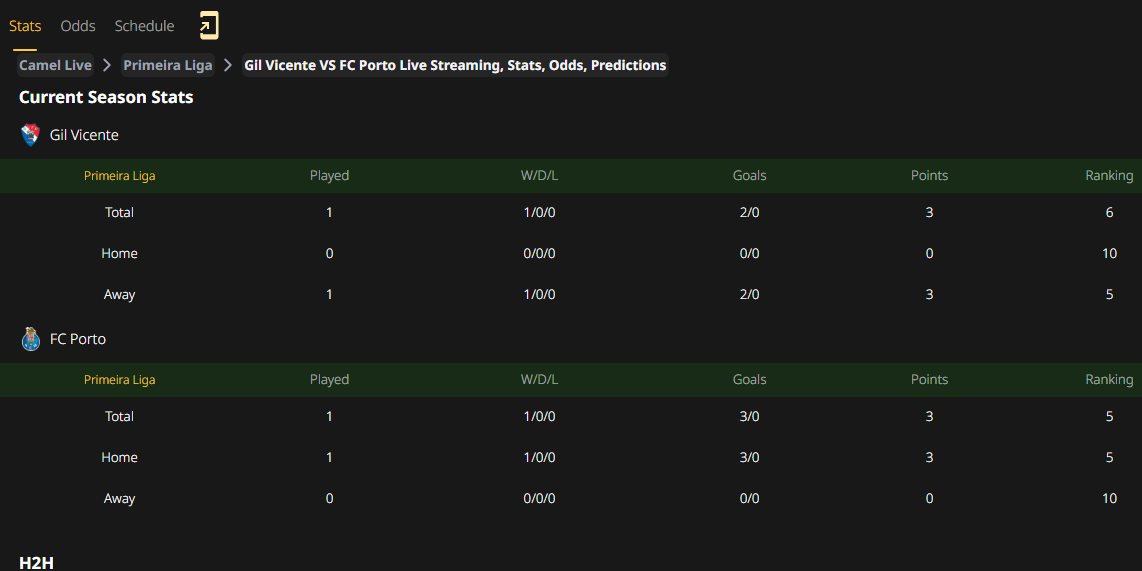Switch to the Odds tab
This screenshot has height=571, width=1142.
click(x=78, y=26)
